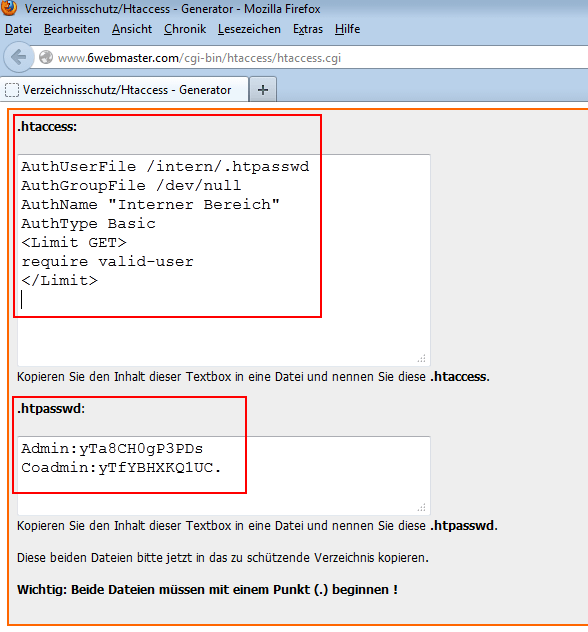Open the Hilfe menu
This screenshot has width=588, height=632.
[347, 29]
